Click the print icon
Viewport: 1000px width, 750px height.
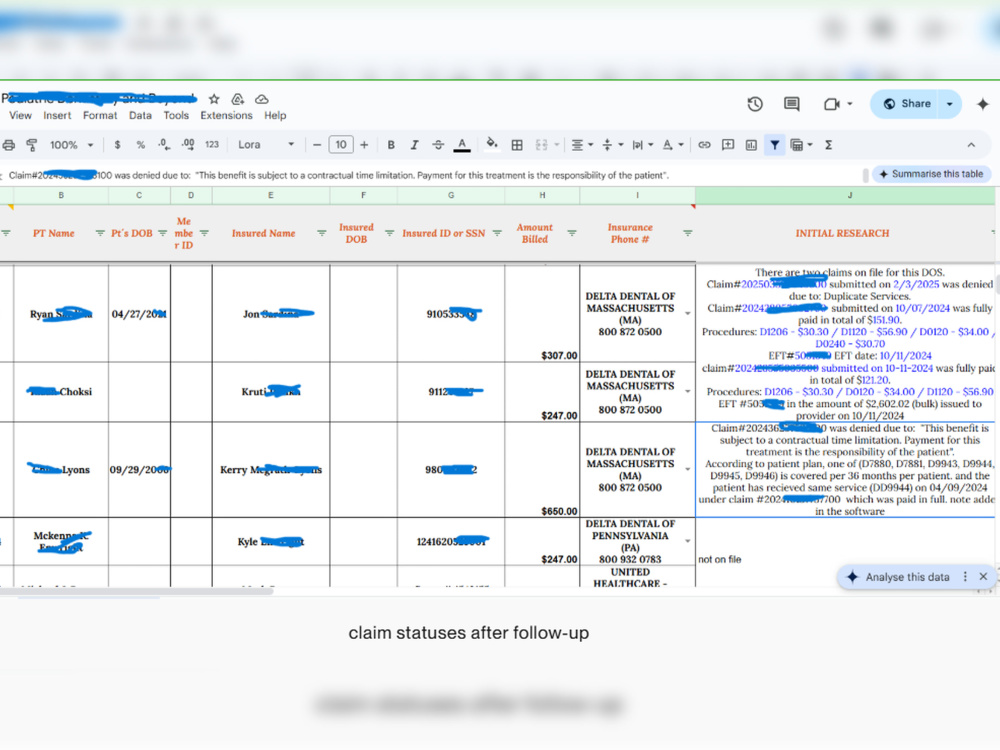pos(9,145)
